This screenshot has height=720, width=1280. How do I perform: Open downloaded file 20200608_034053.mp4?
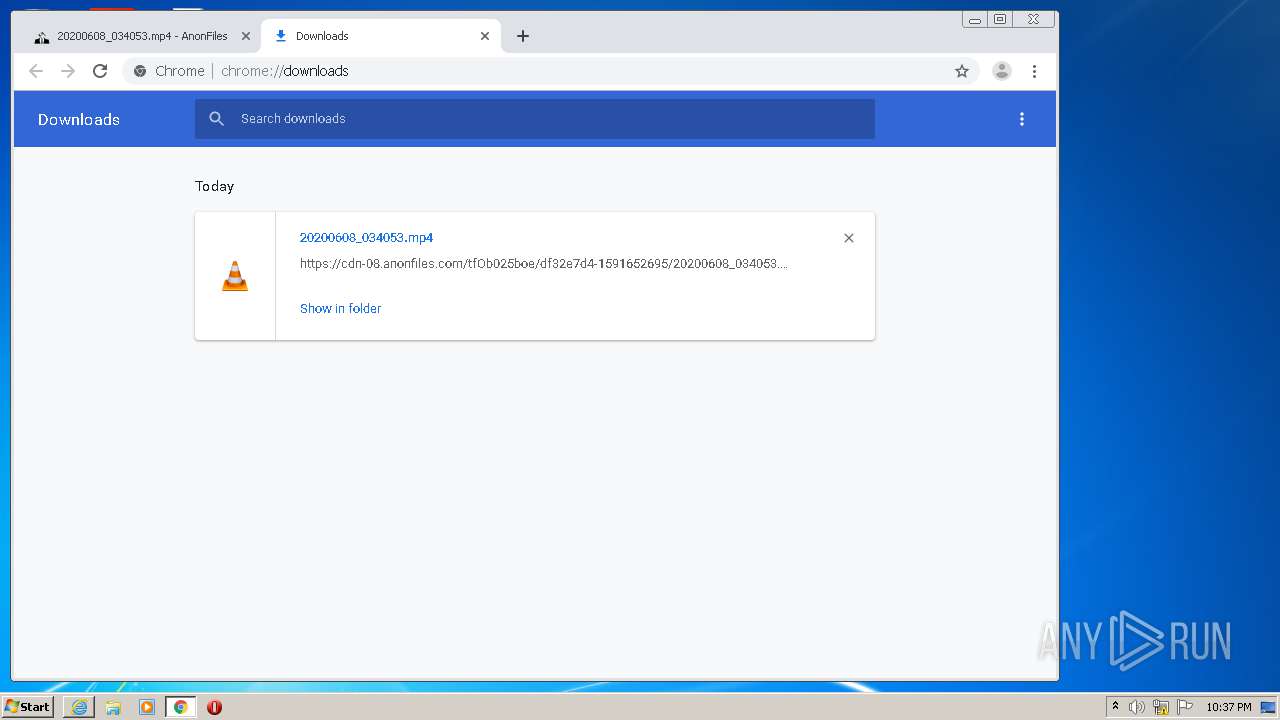366,238
